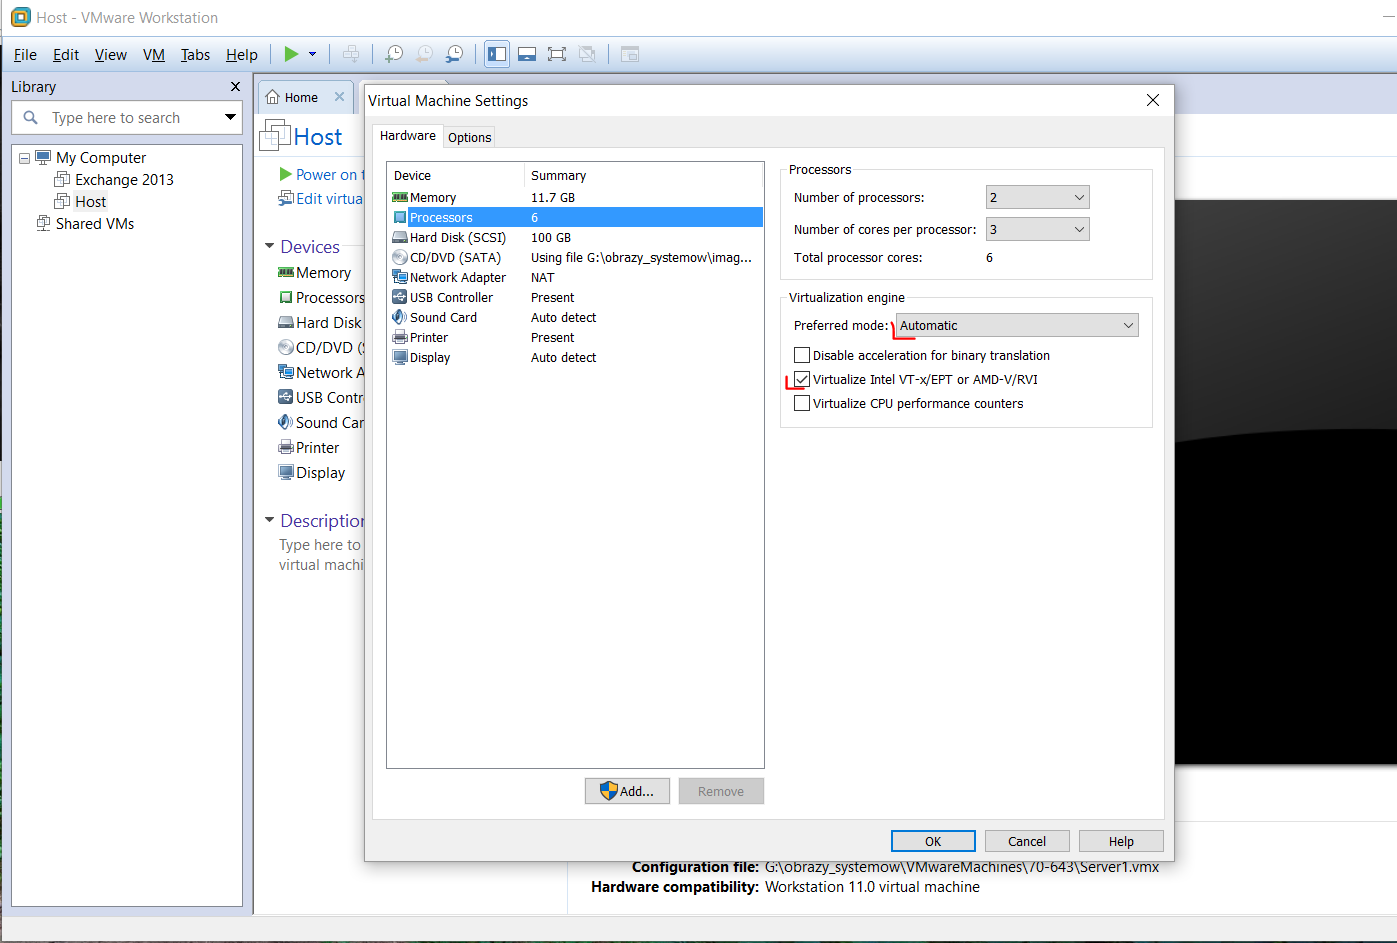Select the Display device in settings dialog list

pos(575,358)
